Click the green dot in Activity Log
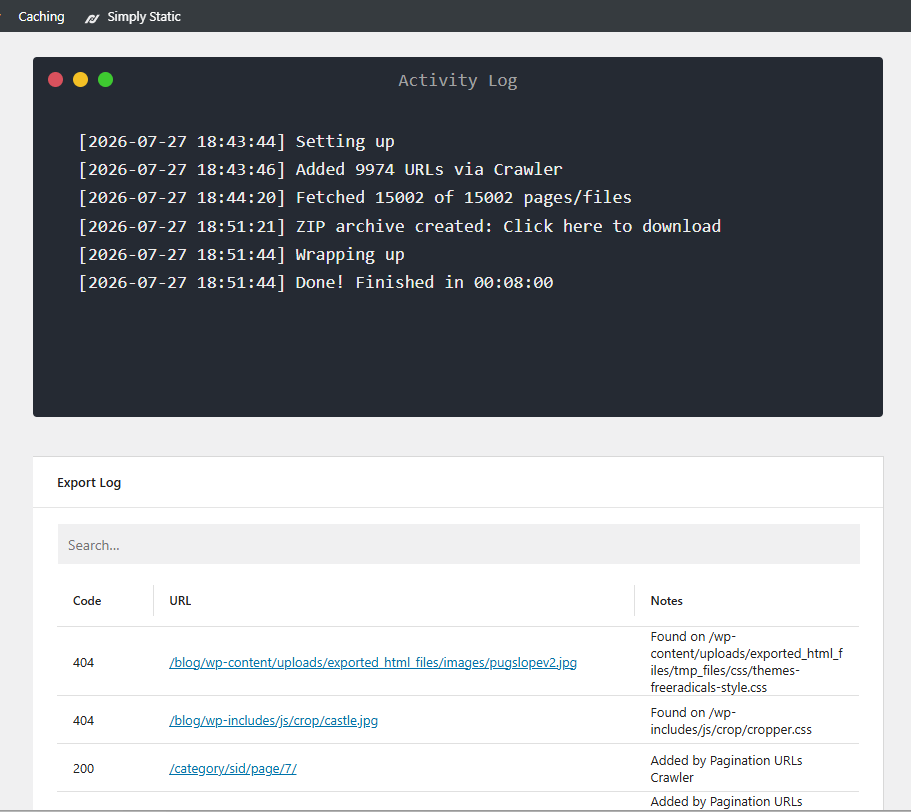 [106, 80]
